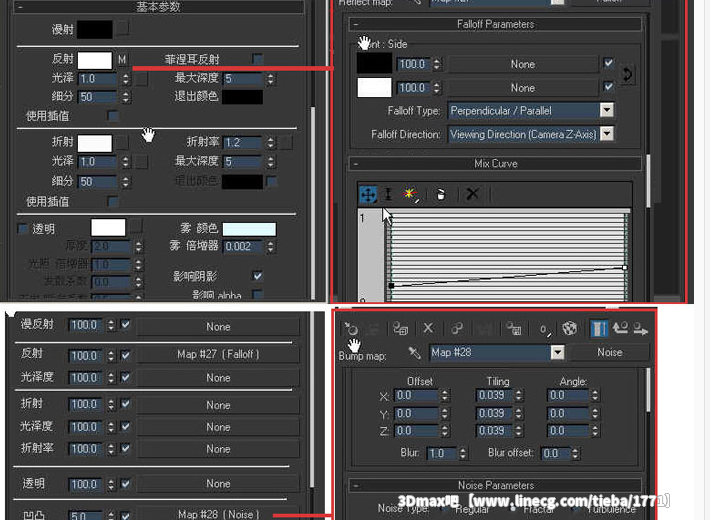
Task: Click the Delete Point X icon in Mix Curve
Action: pos(472,194)
